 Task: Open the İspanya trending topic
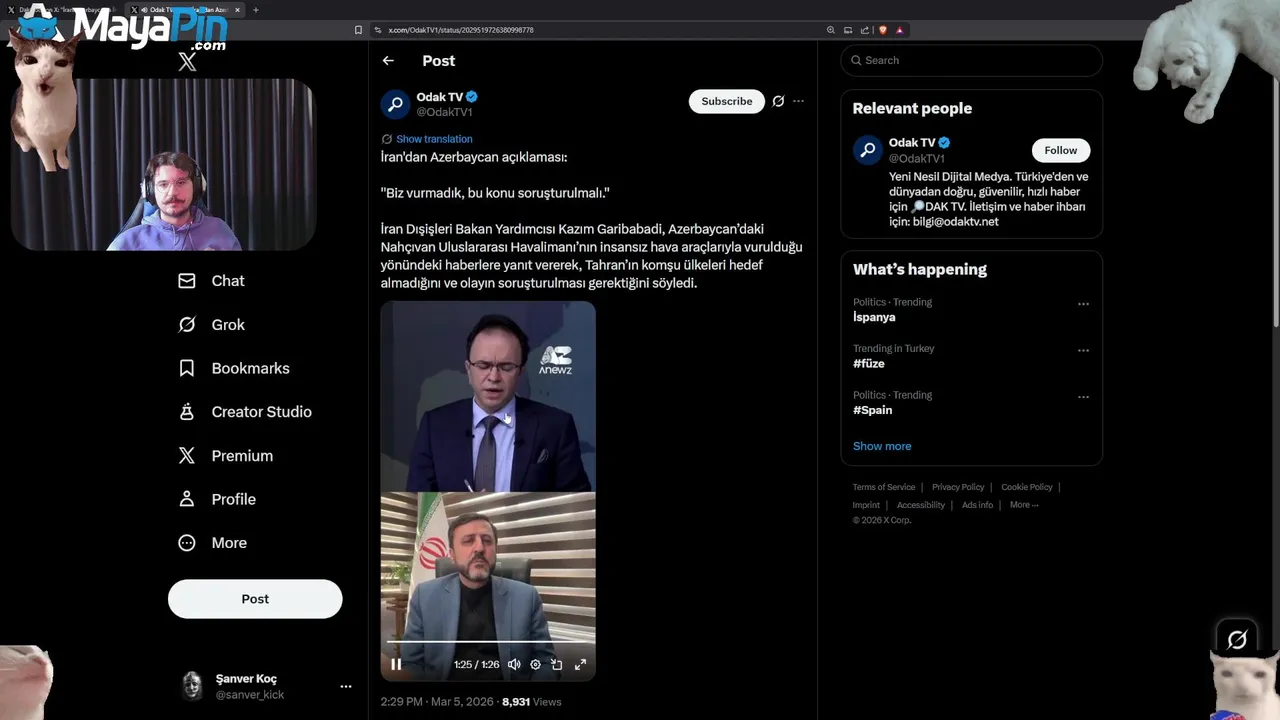[874, 317]
